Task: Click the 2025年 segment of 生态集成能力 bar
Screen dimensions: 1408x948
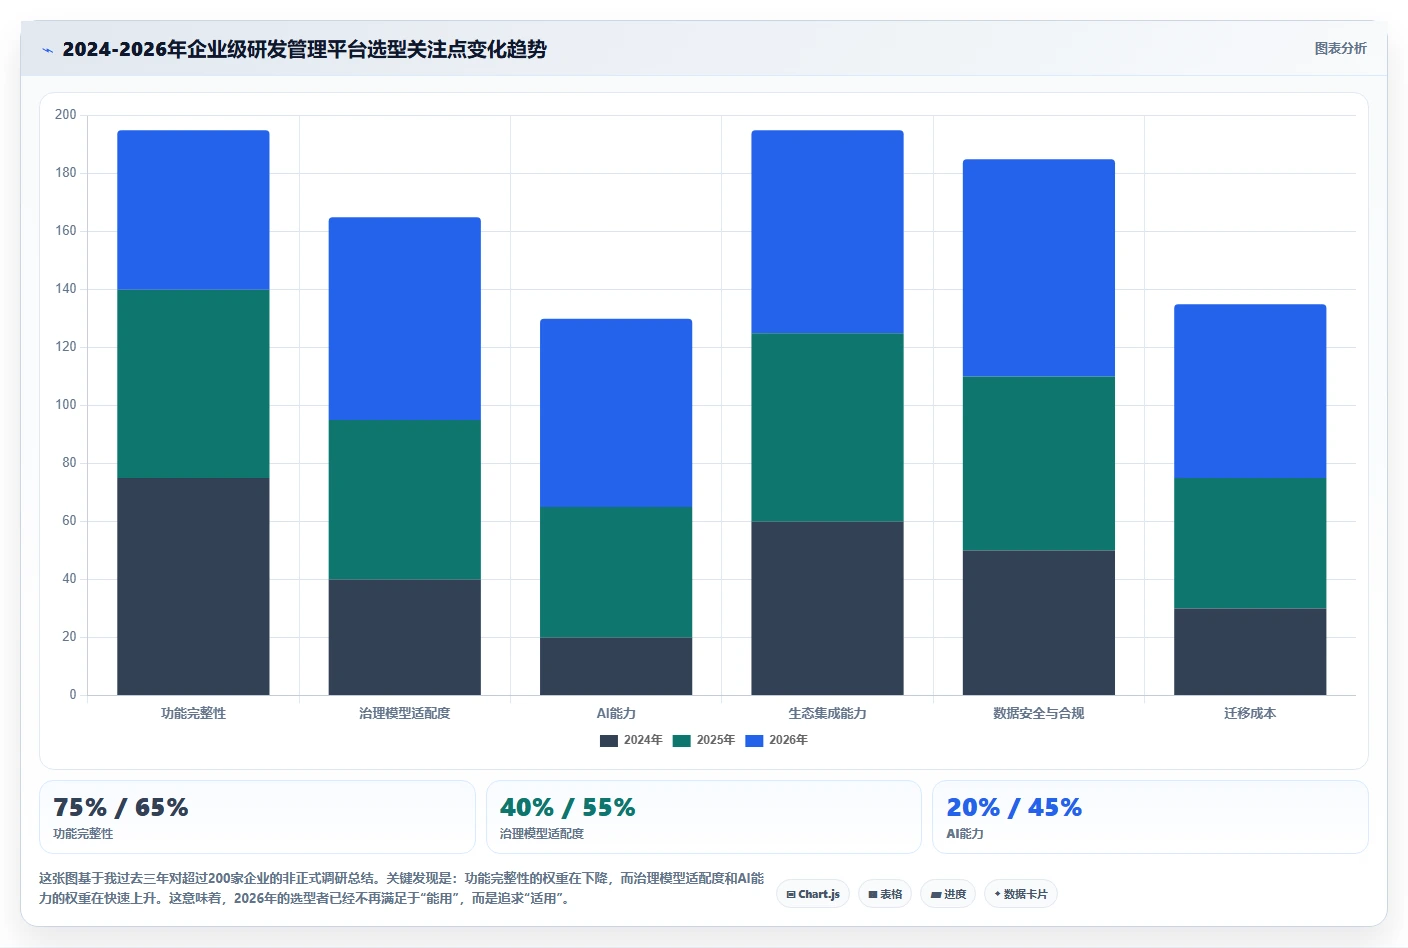Action: click(x=828, y=427)
